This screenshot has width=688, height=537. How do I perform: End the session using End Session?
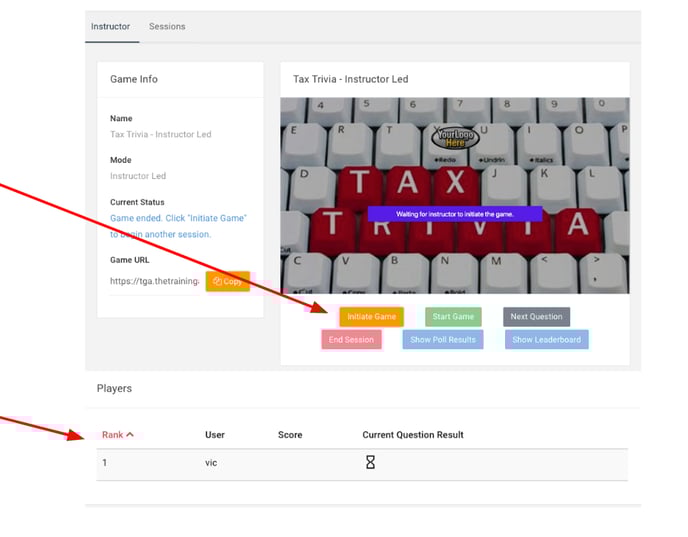point(351,340)
